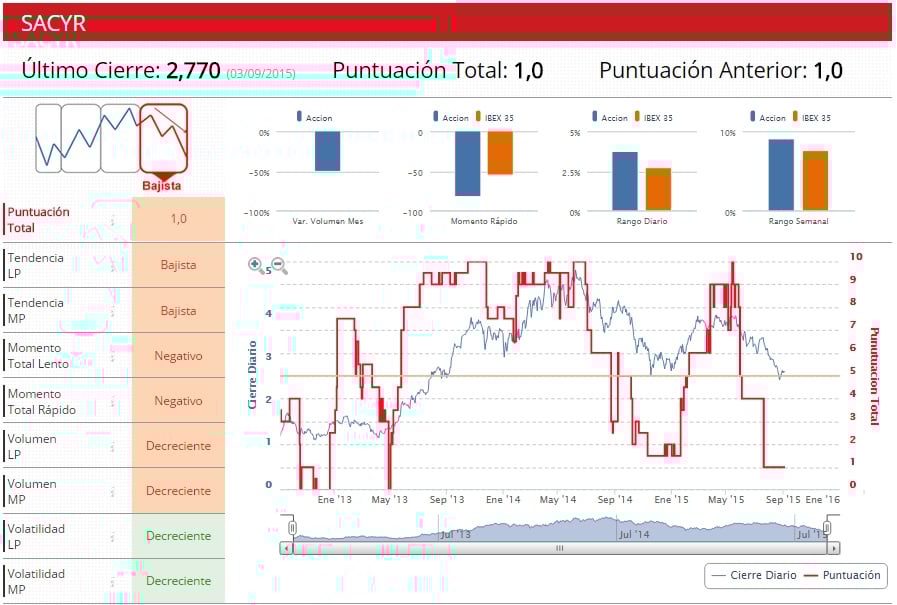Click the Negativo value for Momento Total Lento
The width and height of the screenshot is (897, 605).
[178, 356]
